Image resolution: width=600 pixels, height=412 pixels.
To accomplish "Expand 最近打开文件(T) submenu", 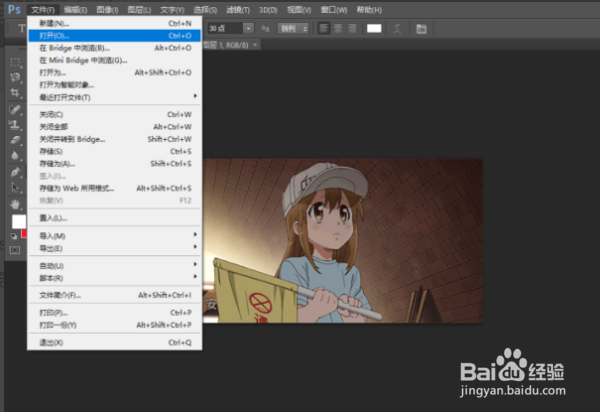I will (114, 98).
